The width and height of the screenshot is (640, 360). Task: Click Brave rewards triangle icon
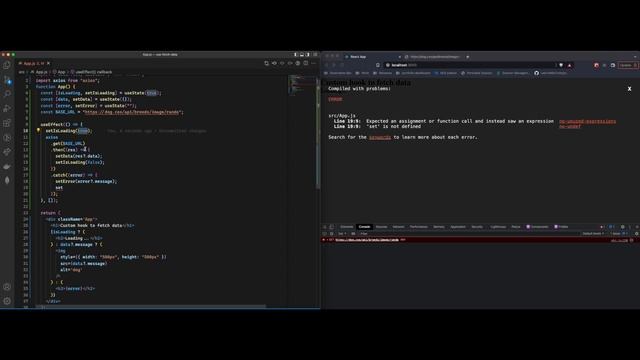pyautogui.click(x=569, y=65)
